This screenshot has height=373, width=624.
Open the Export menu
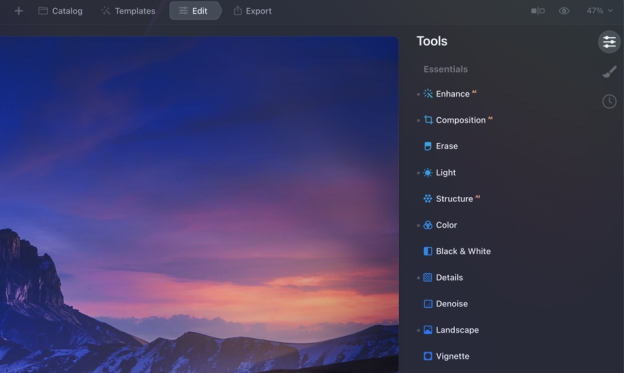(x=253, y=11)
